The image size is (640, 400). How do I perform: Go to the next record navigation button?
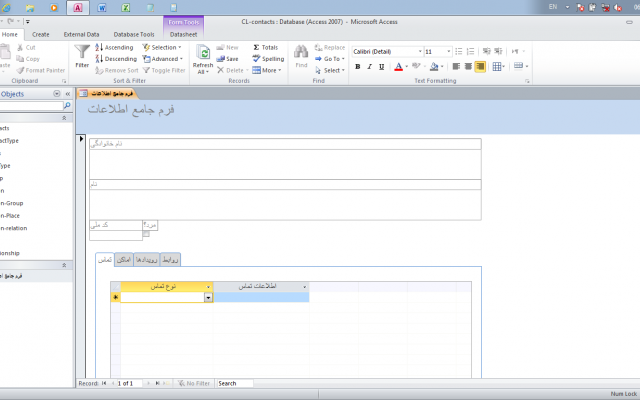(148, 383)
